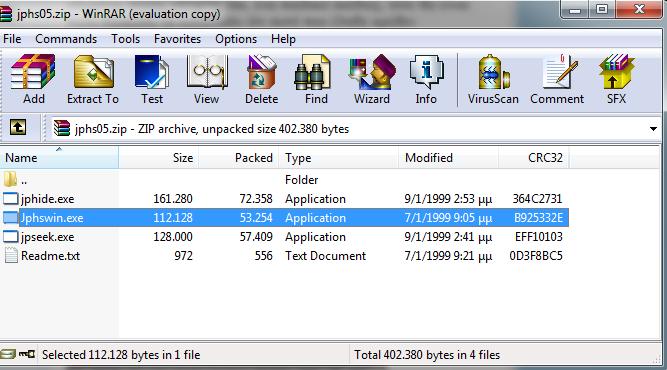
Task: Sort by the Packed column header
Action: pyautogui.click(x=239, y=158)
